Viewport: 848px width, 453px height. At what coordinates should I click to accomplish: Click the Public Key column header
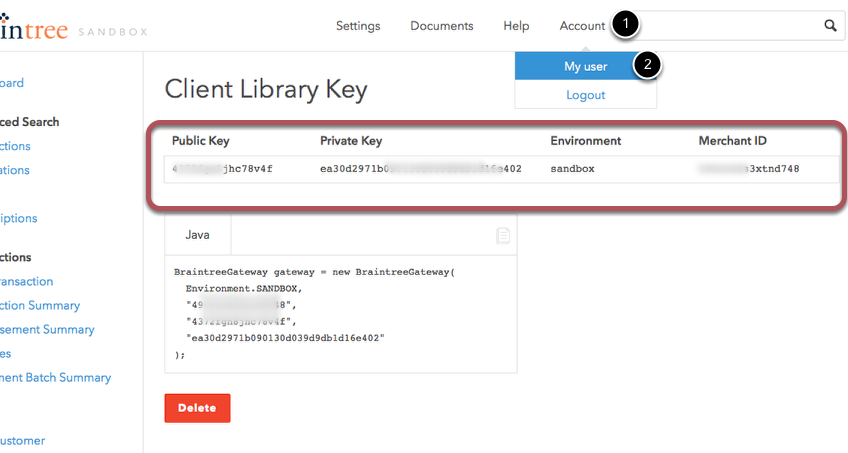[x=201, y=141]
